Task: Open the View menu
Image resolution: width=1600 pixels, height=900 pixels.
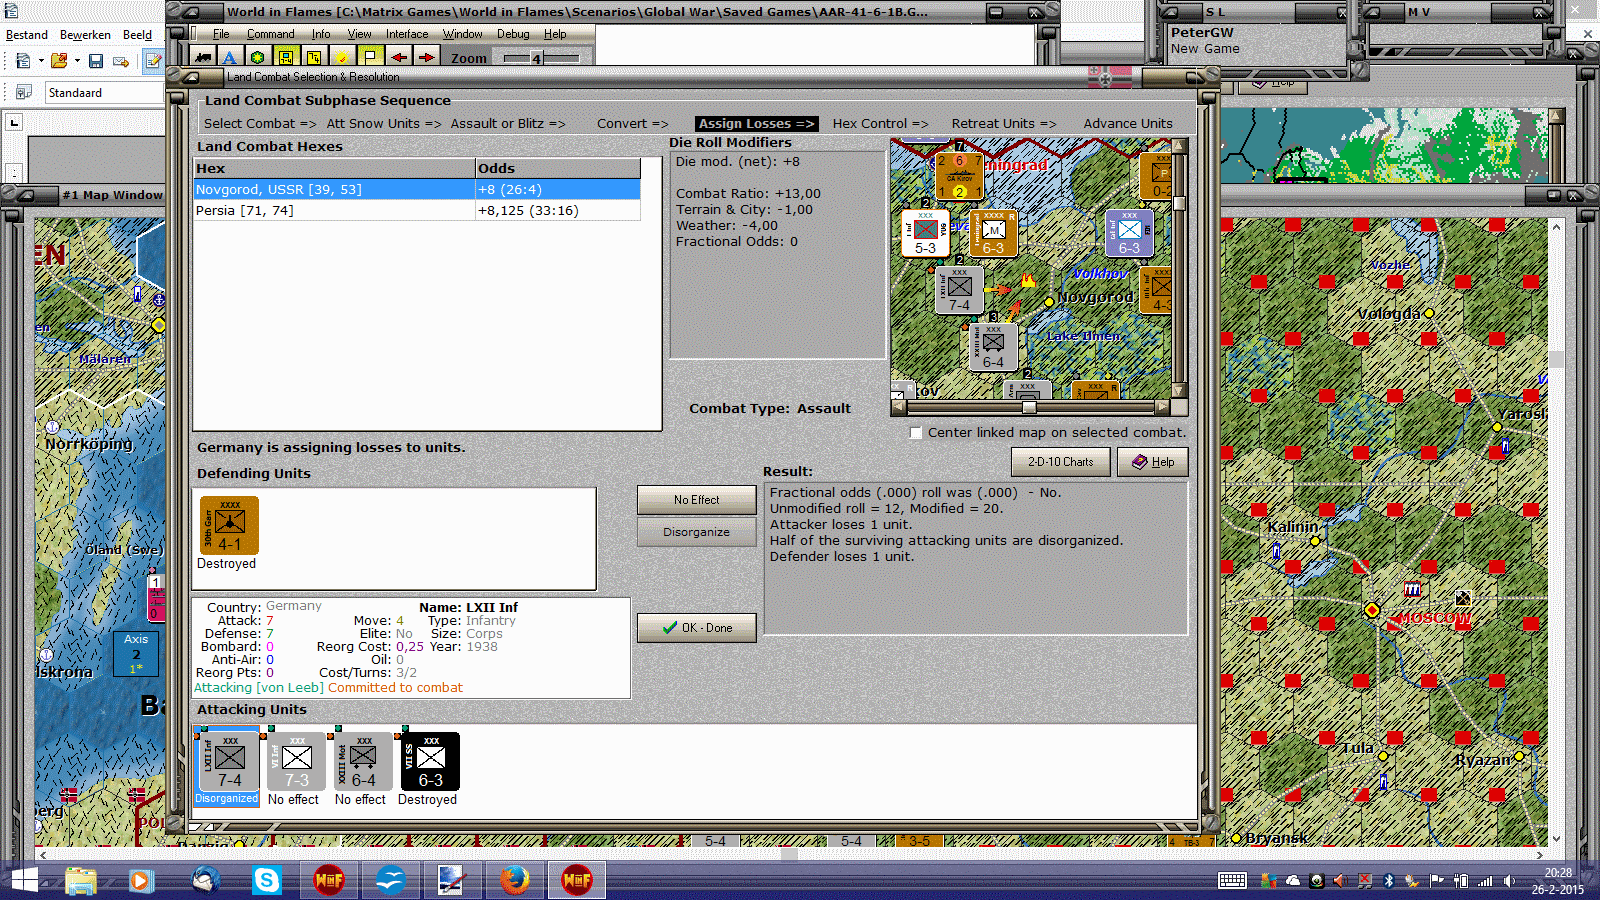Action: click(x=359, y=34)
